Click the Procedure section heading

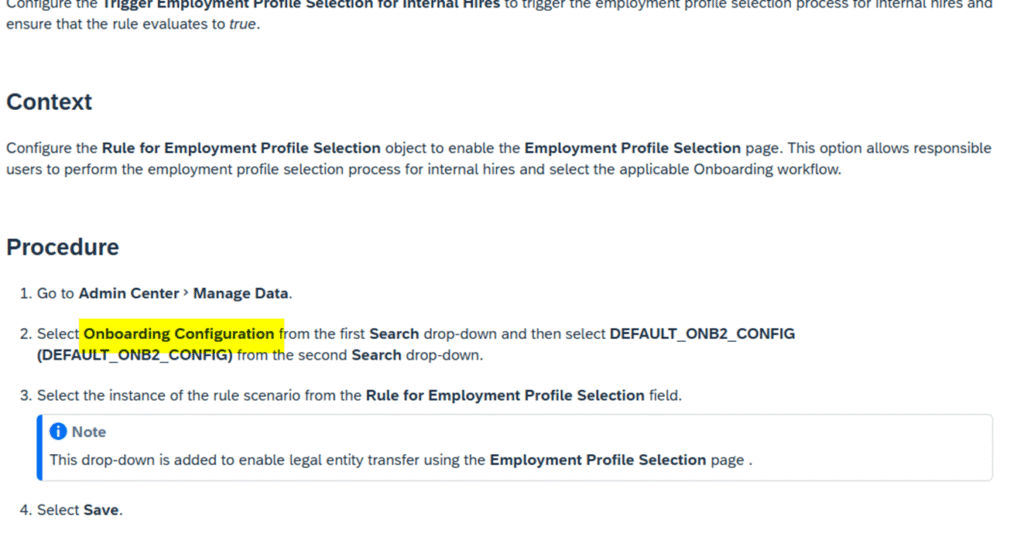(62, 247)
